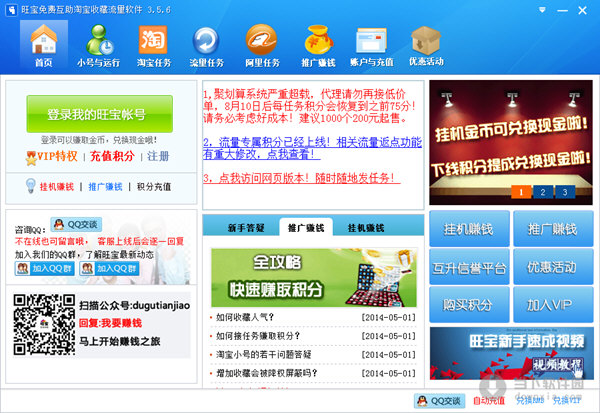The width and height of the screenshot is (600, 413).
Task: Switch to 推广赚钱 tab
Action: pos(306,227)
